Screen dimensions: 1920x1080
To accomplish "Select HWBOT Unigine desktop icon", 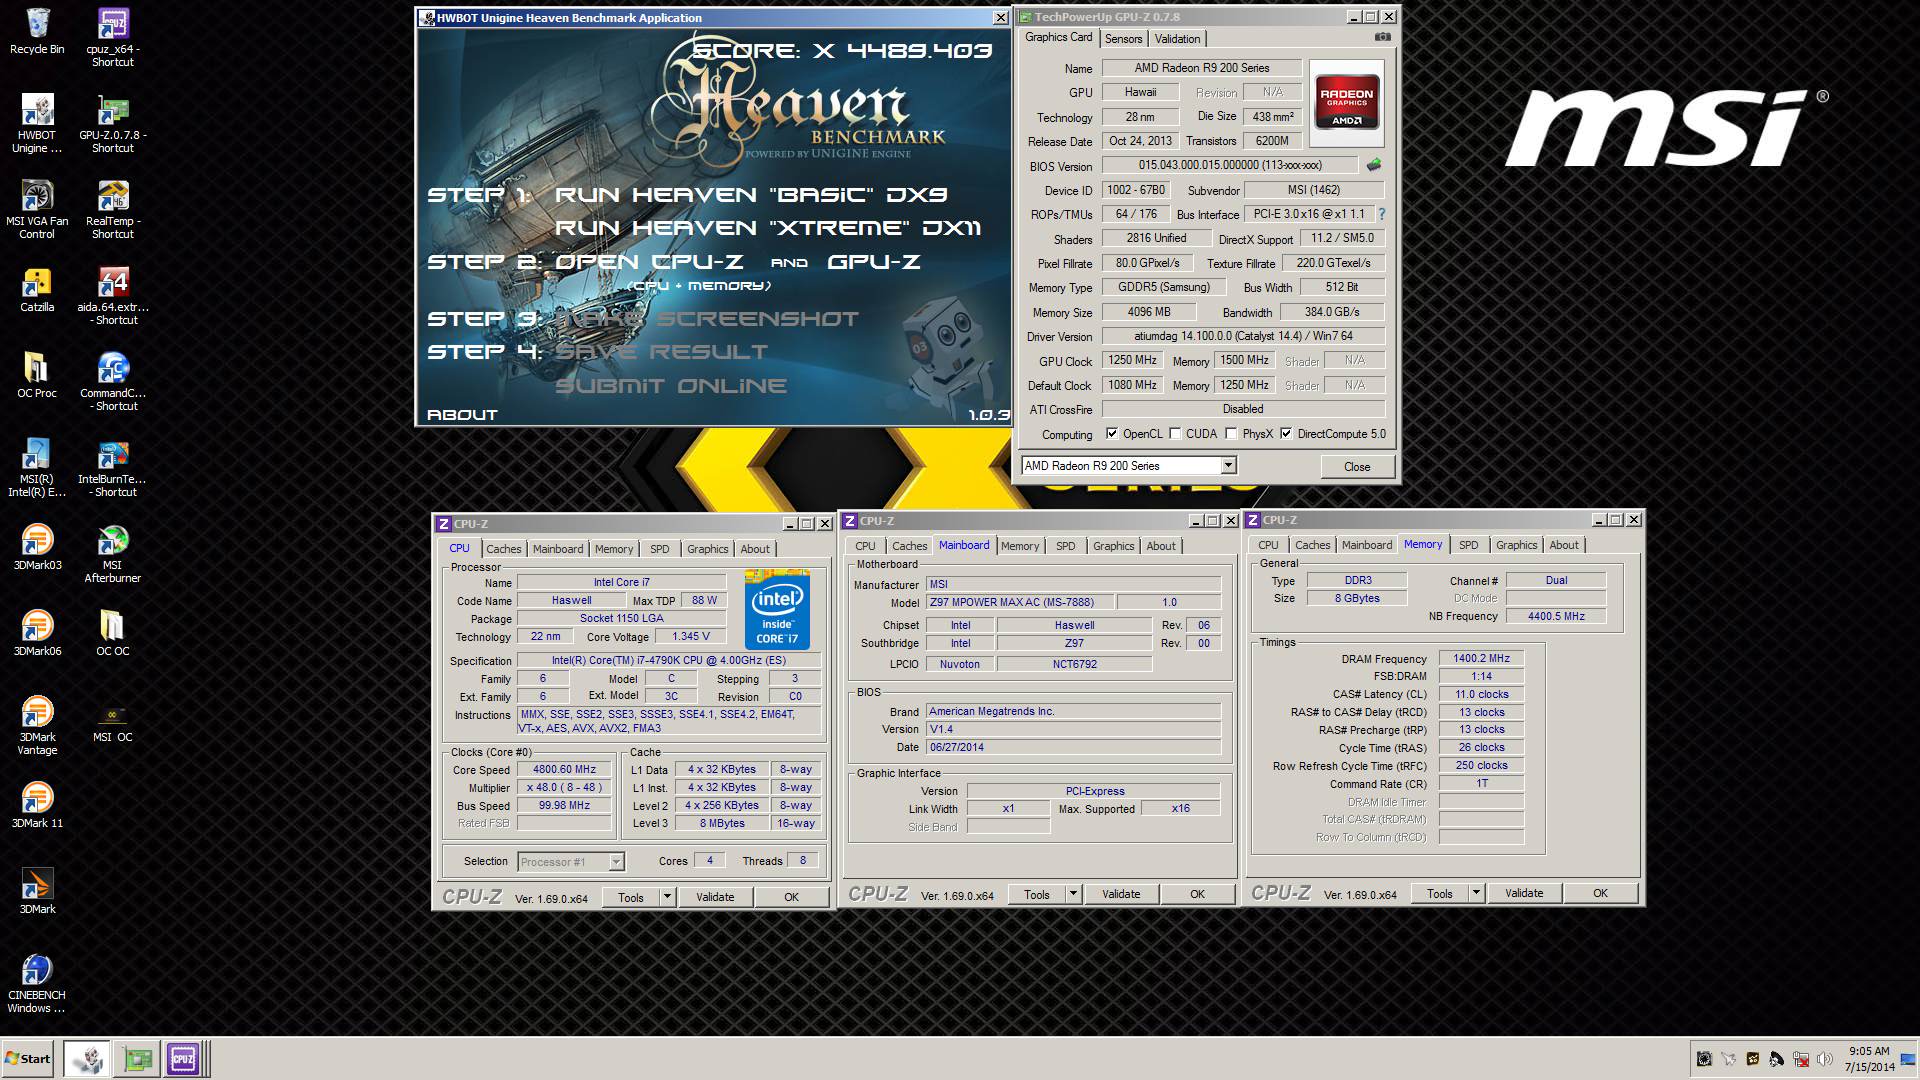I will pos(37,124).
